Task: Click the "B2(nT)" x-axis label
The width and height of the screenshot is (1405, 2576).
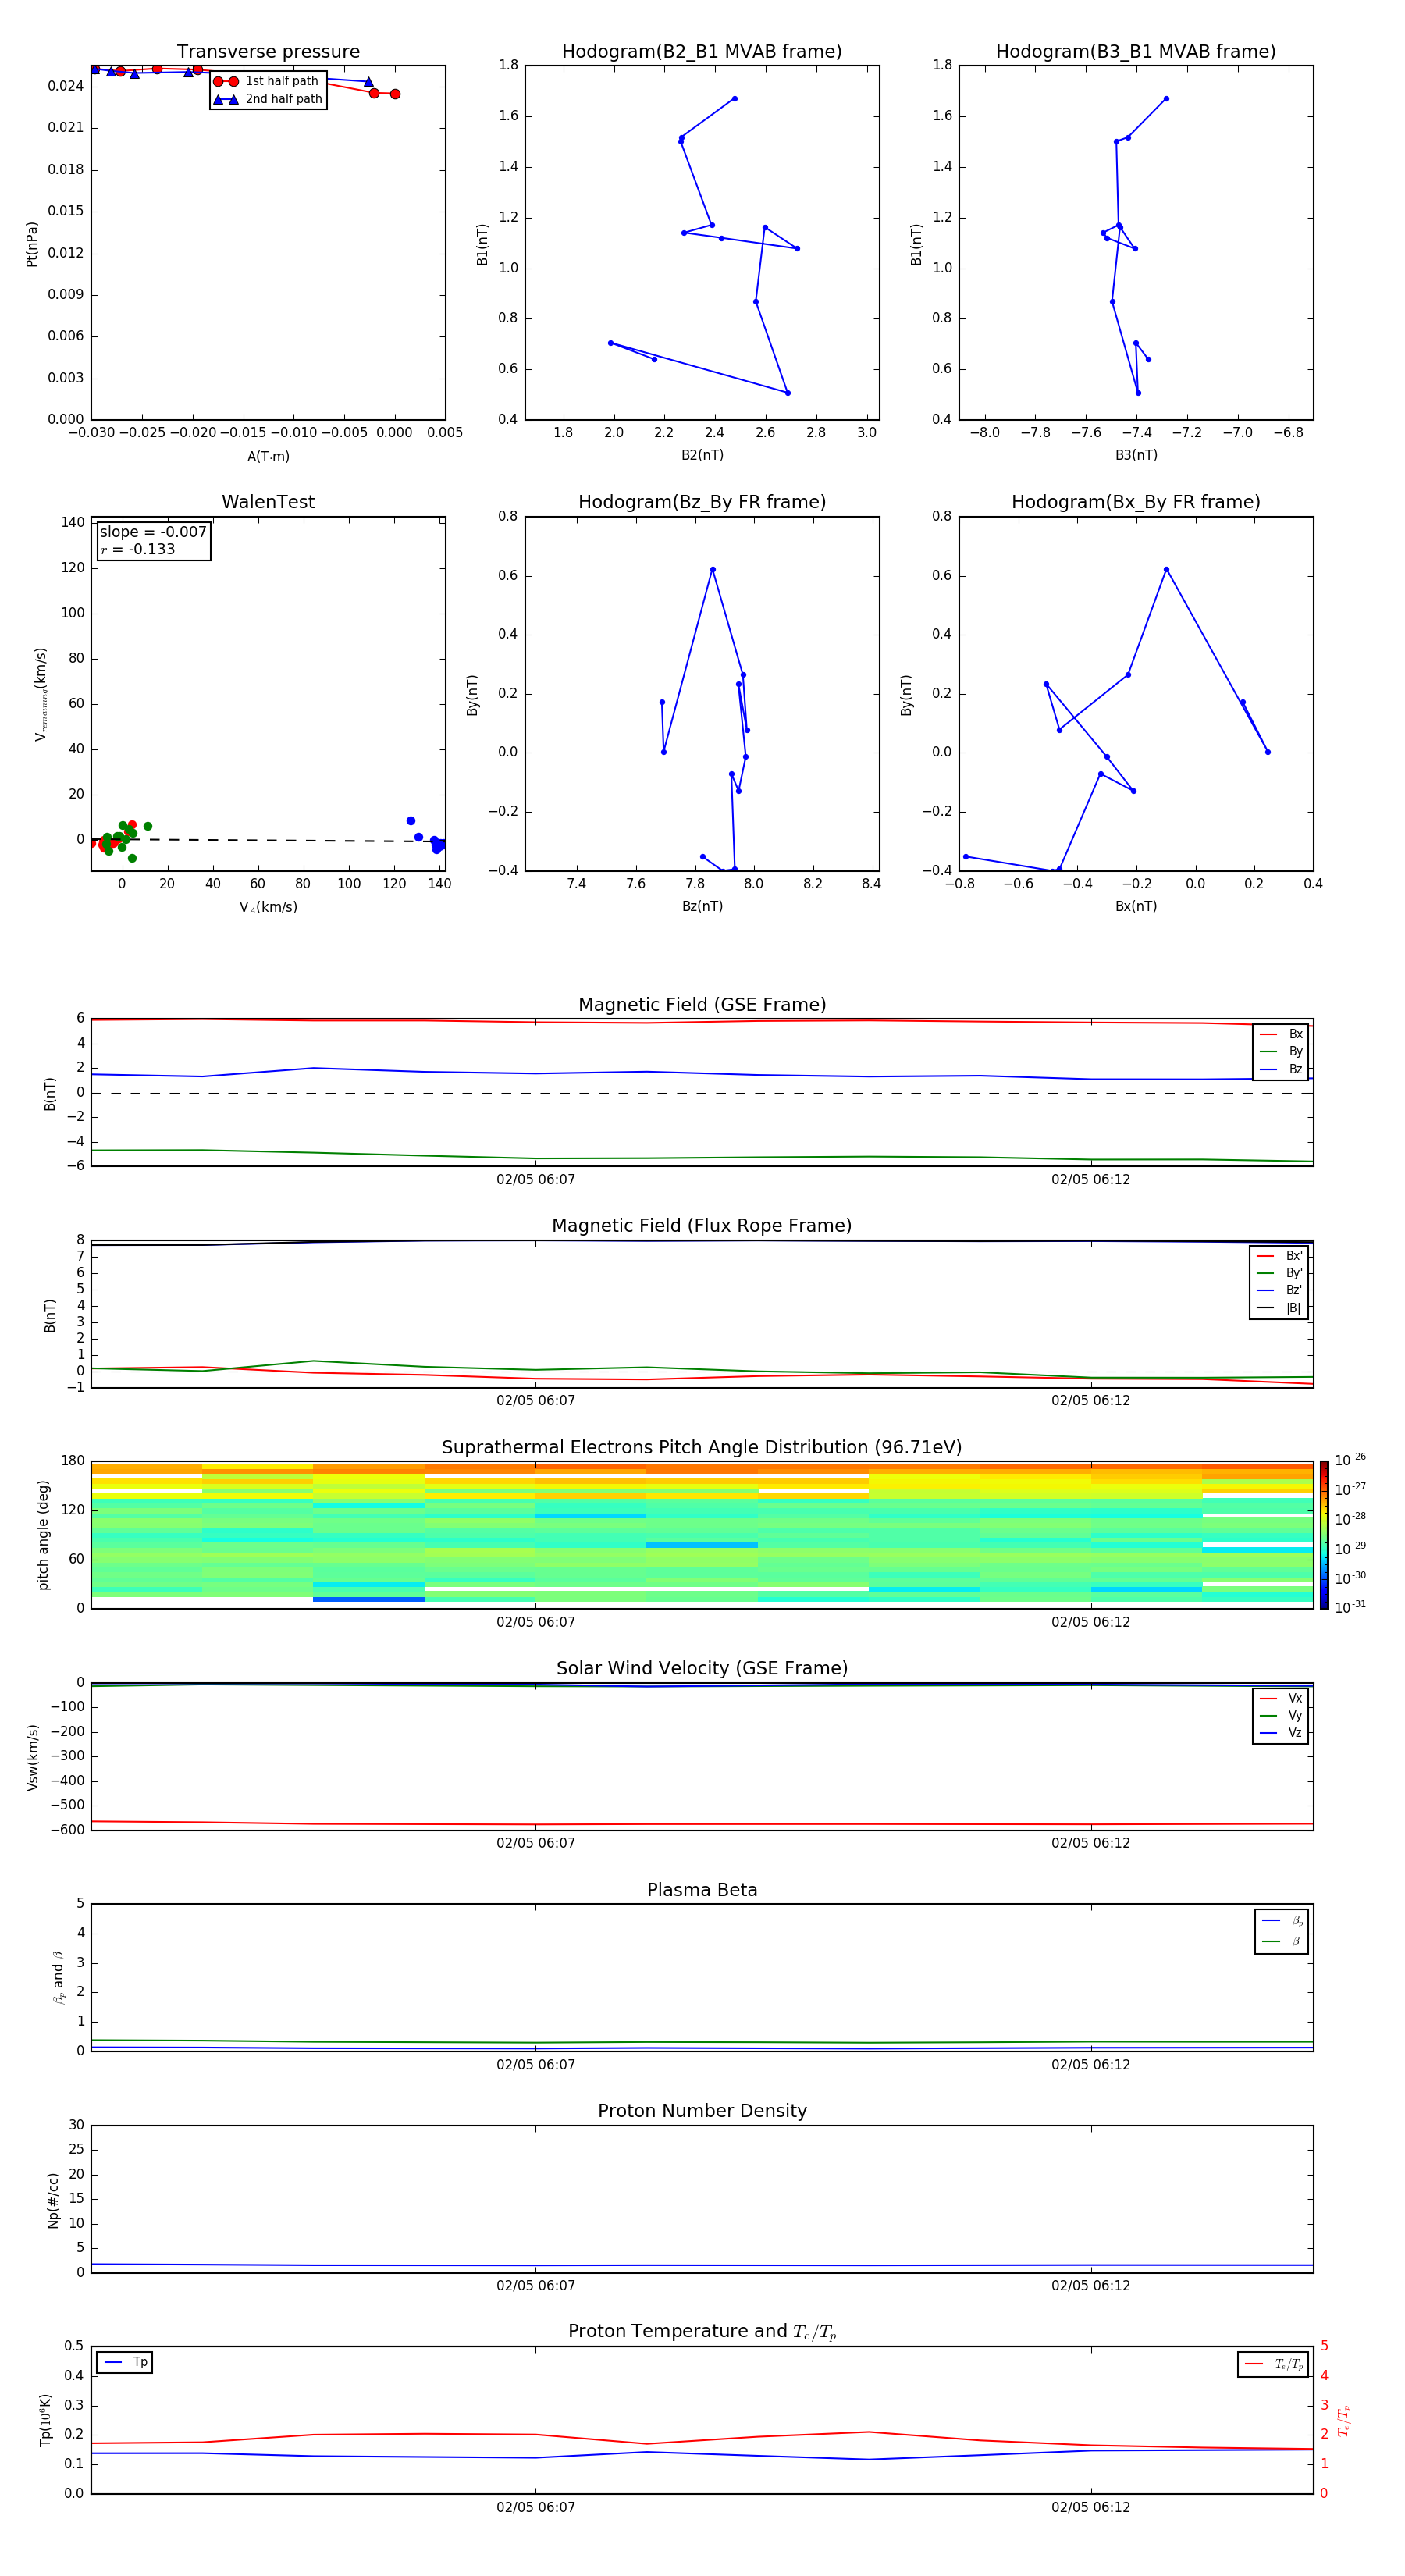Action: [x=702, y=455]
